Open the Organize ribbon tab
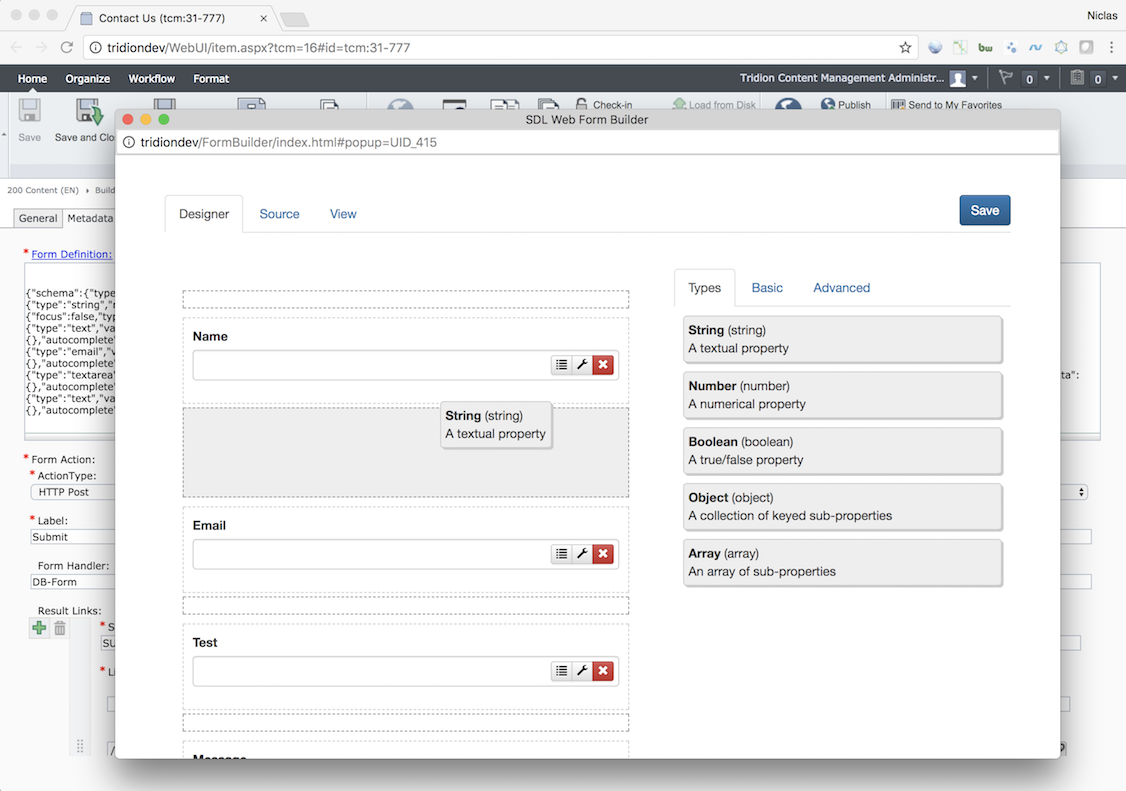The image size is (1126, 791). [88, 78]
